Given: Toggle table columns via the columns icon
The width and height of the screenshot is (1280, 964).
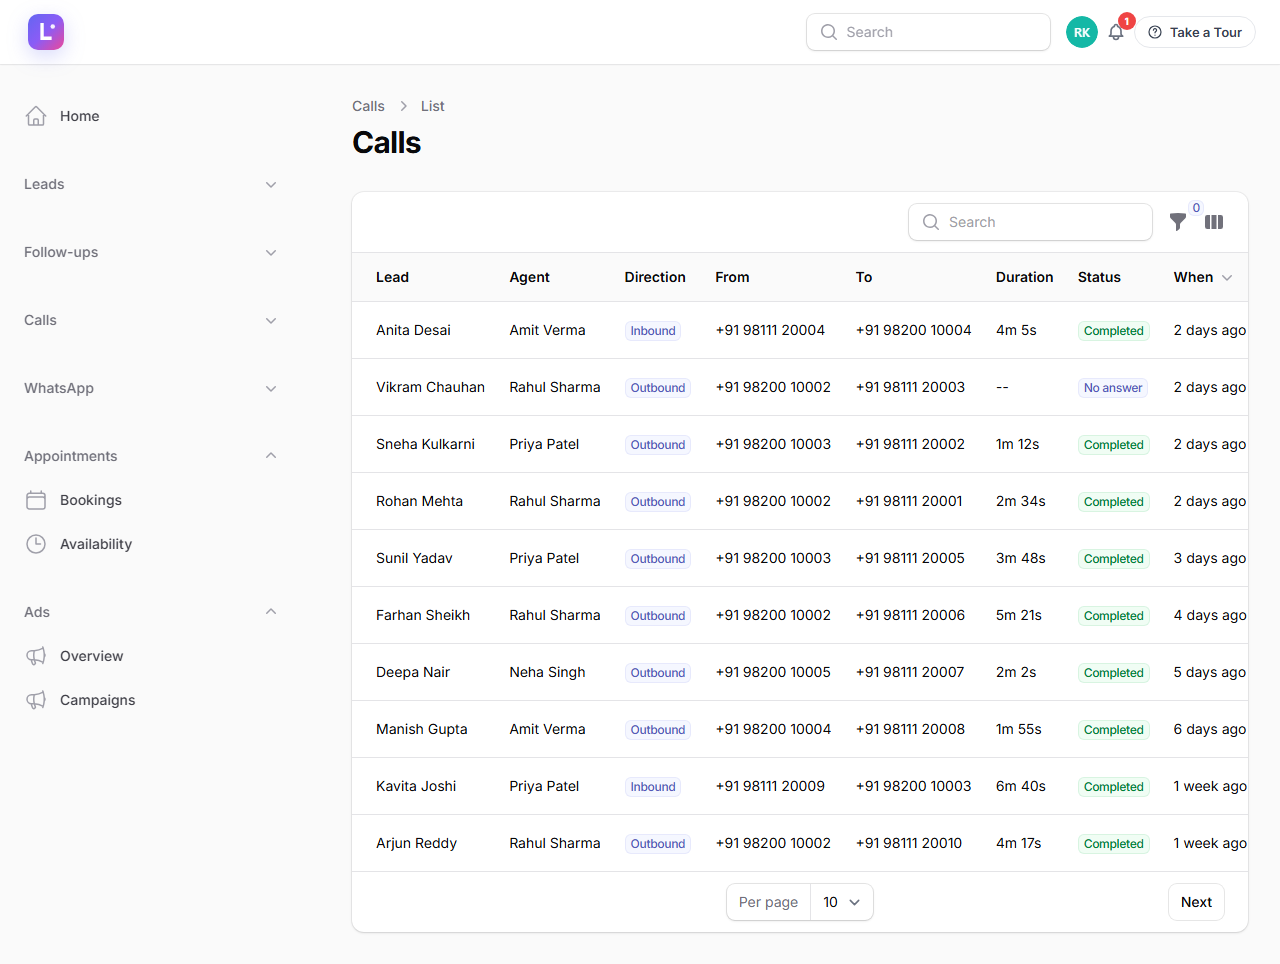Looking at the screenshot, I should (1214, 222).
